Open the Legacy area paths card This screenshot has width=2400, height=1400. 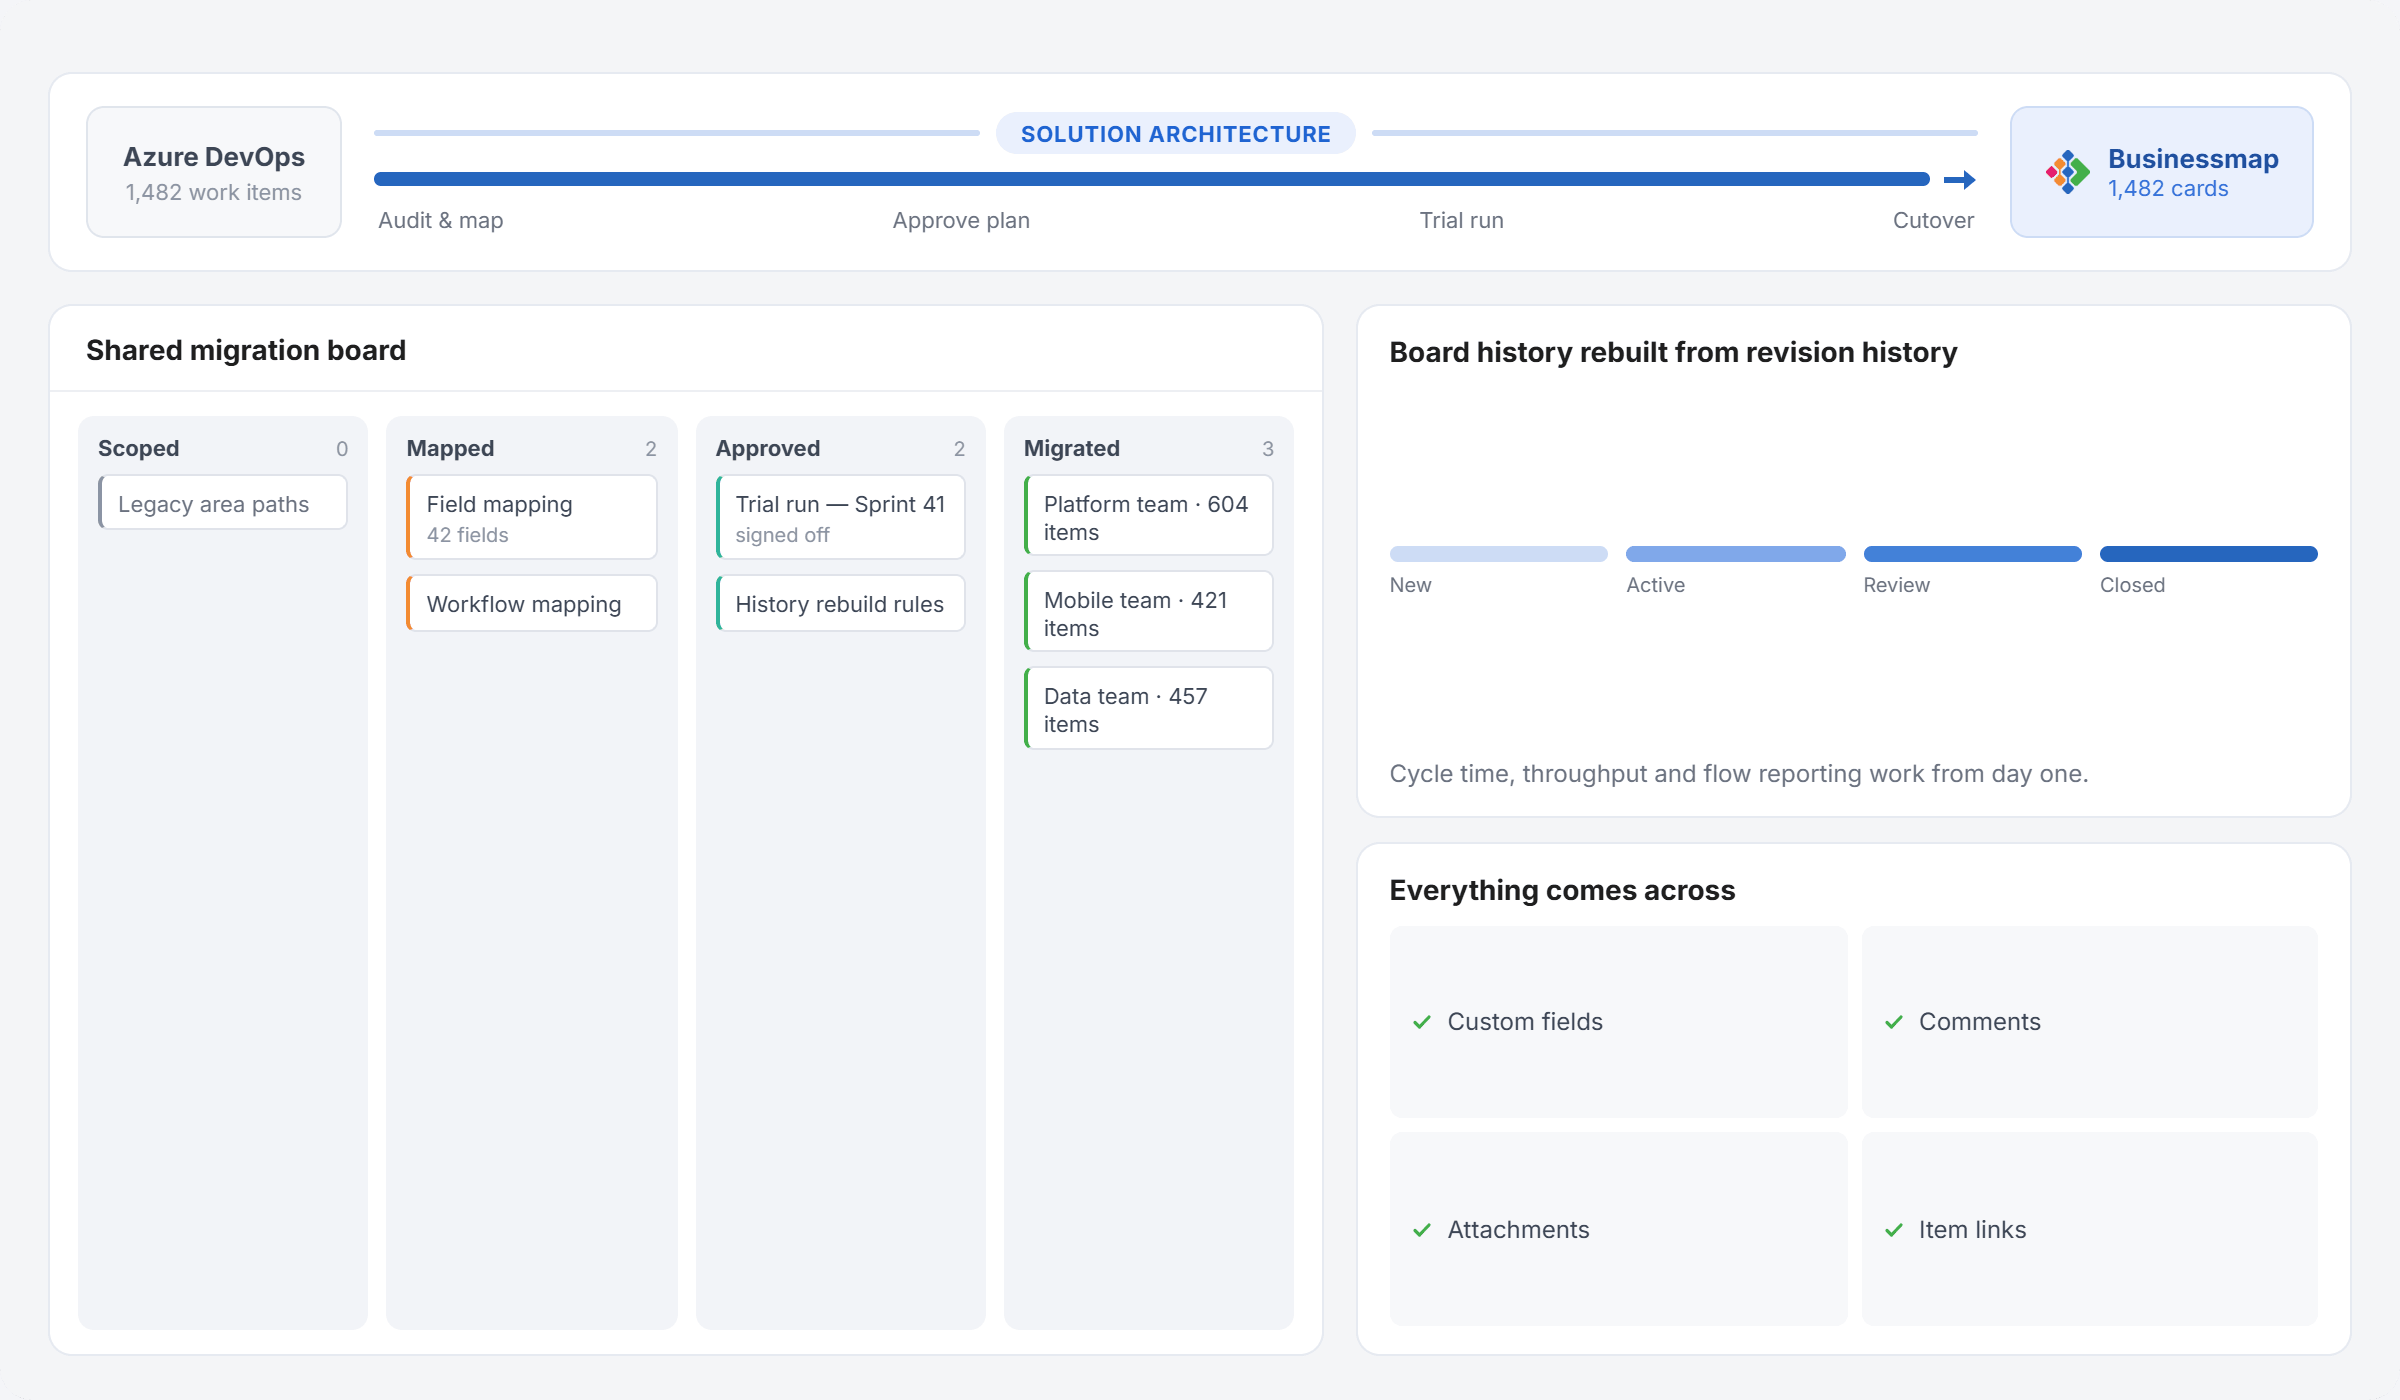[x=223, y=503]
